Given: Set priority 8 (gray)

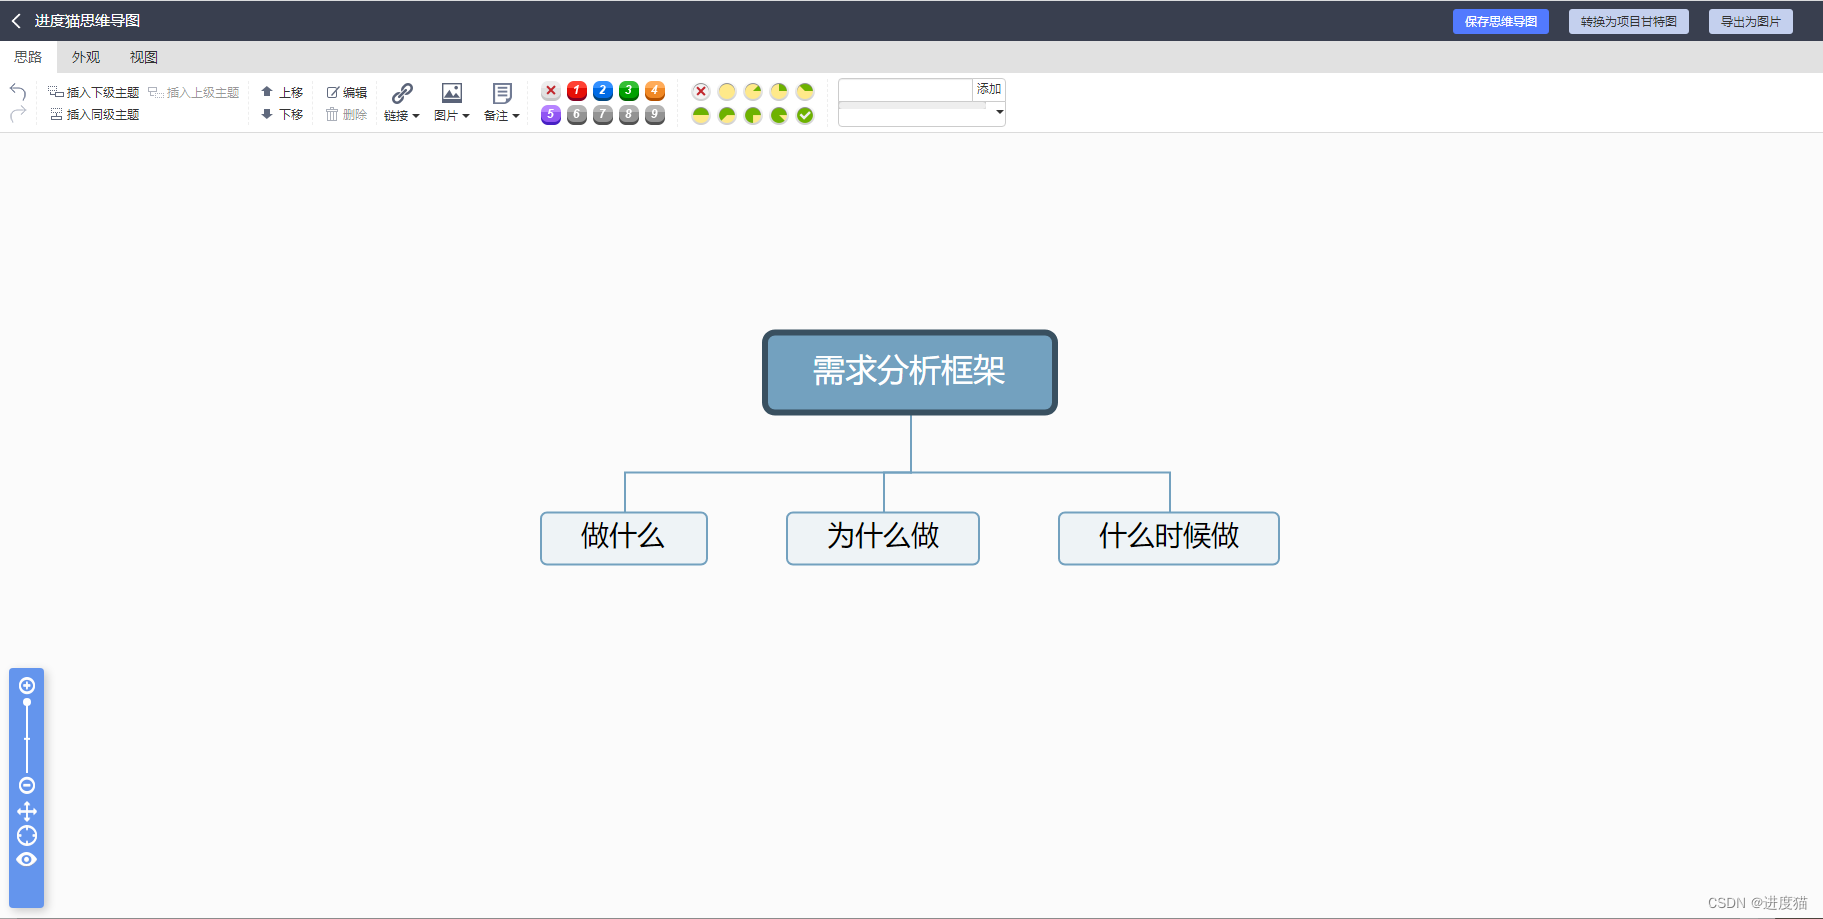Looking at the screenshot, I should [x=629, y=115].
